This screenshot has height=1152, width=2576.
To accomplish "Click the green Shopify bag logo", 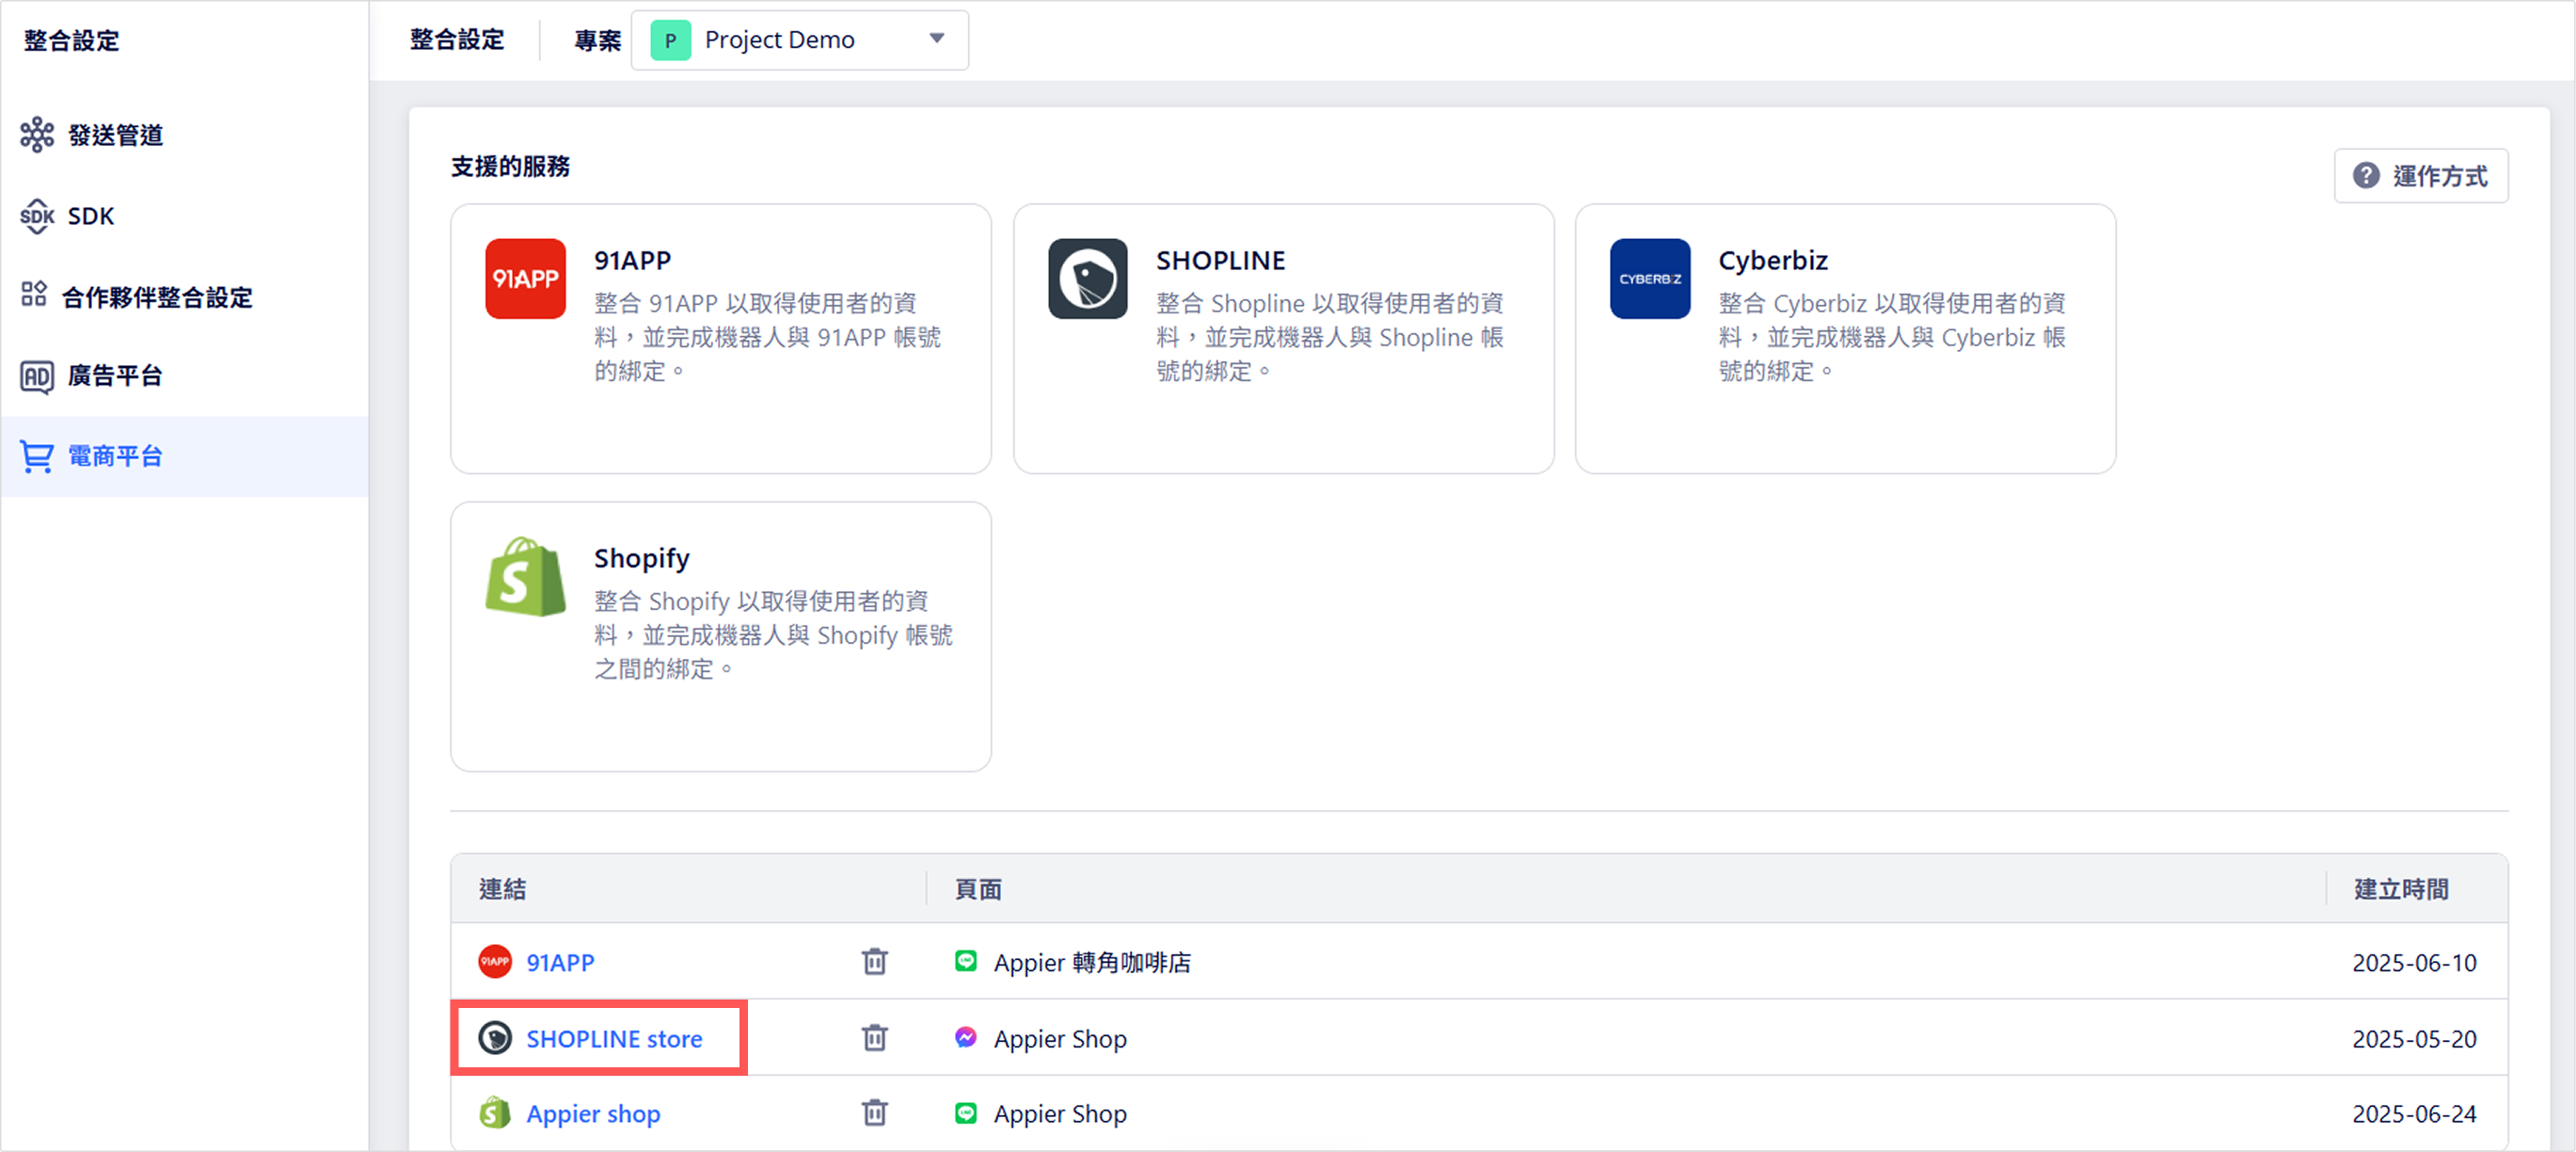I will click(x=526, y=577).
